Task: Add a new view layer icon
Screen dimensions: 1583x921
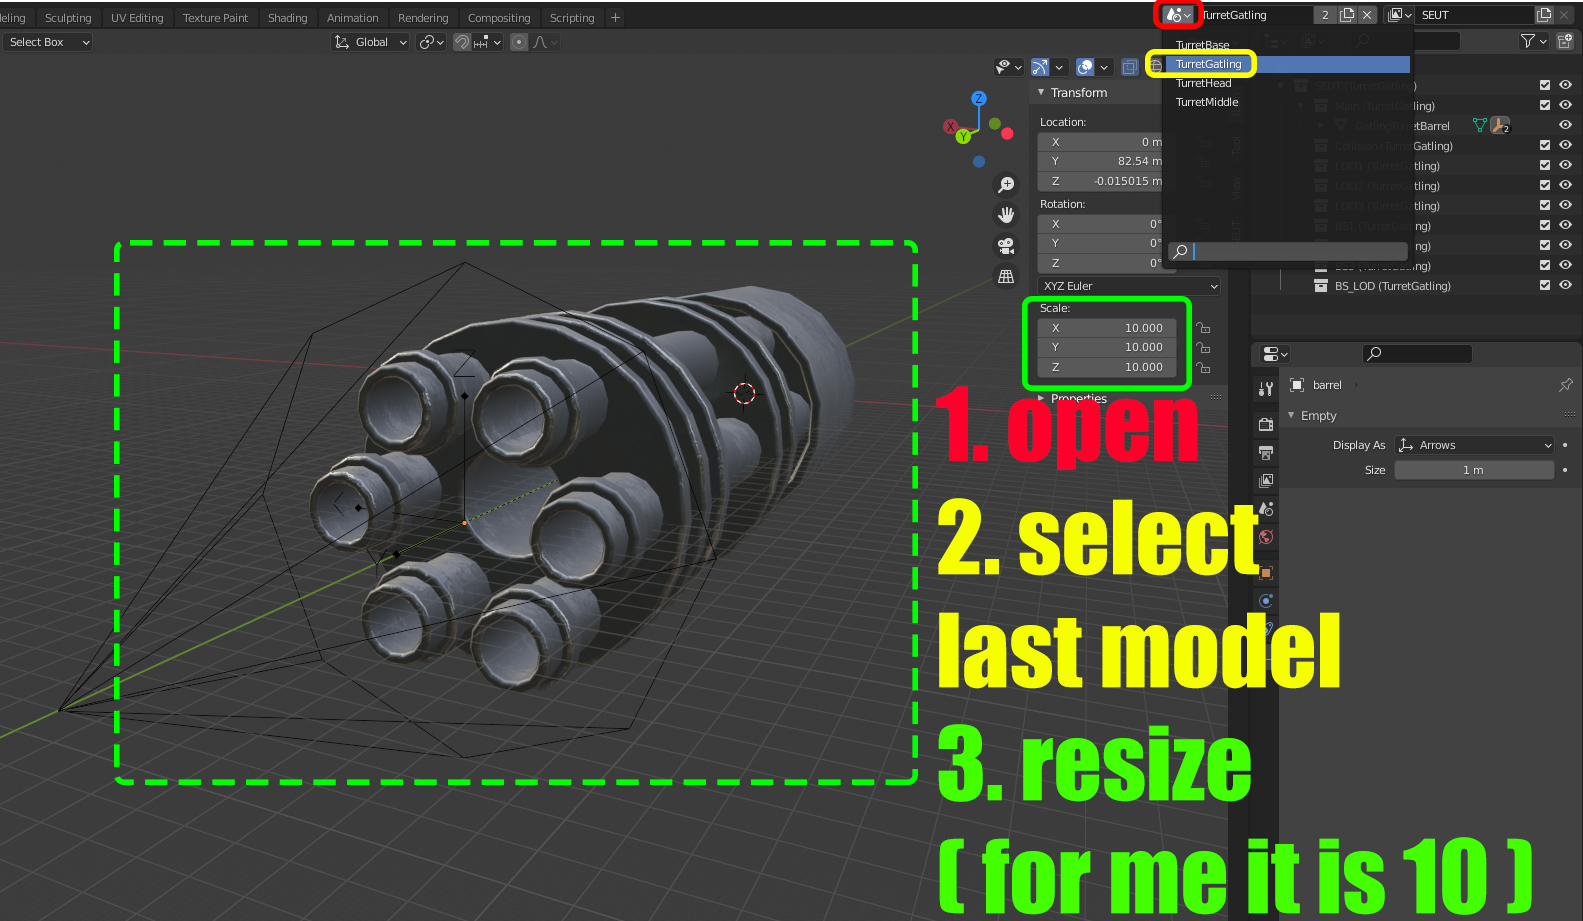Action: [x=1544, y=15]
